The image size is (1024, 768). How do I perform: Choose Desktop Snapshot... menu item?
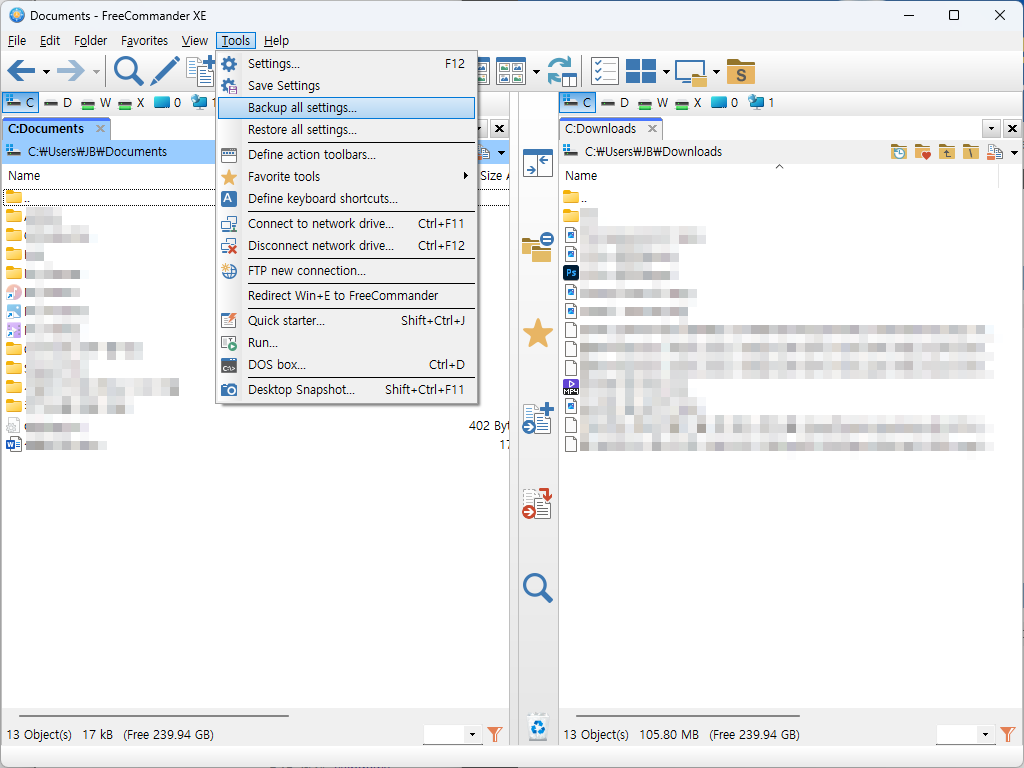pos(346,389)
